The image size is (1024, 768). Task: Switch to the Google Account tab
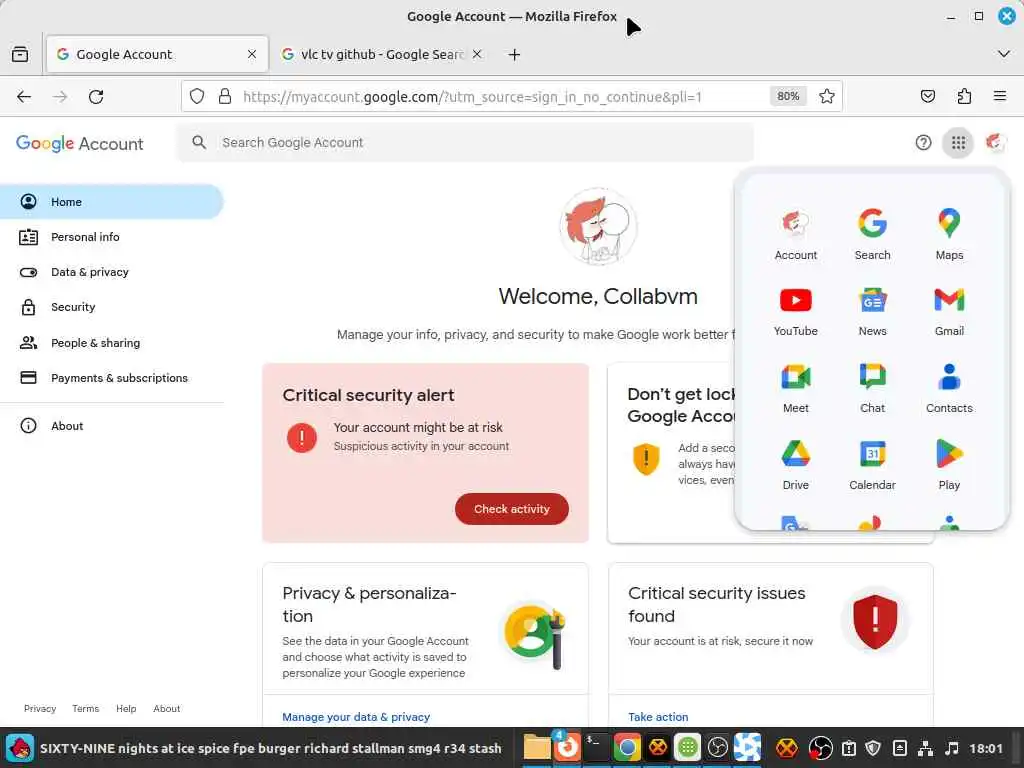coord(157,54)
